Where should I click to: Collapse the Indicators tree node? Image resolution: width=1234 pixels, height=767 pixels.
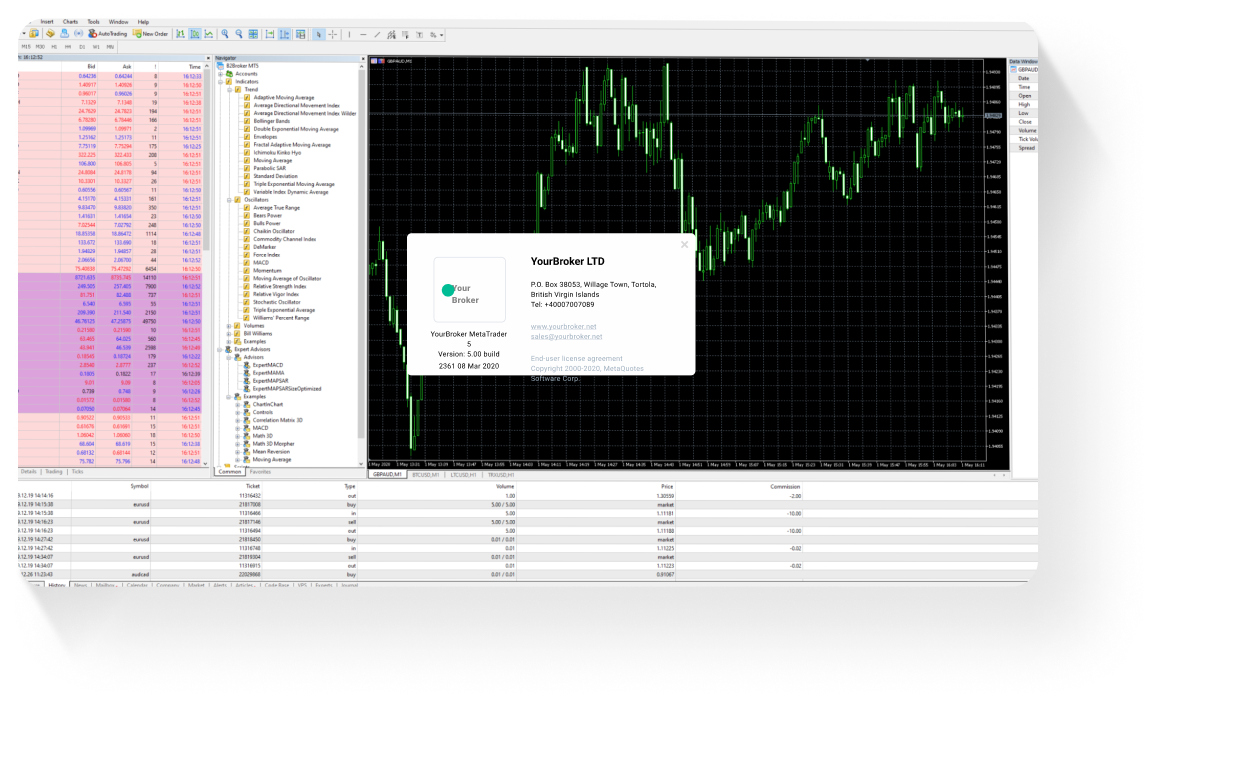(x=221, y=82)
